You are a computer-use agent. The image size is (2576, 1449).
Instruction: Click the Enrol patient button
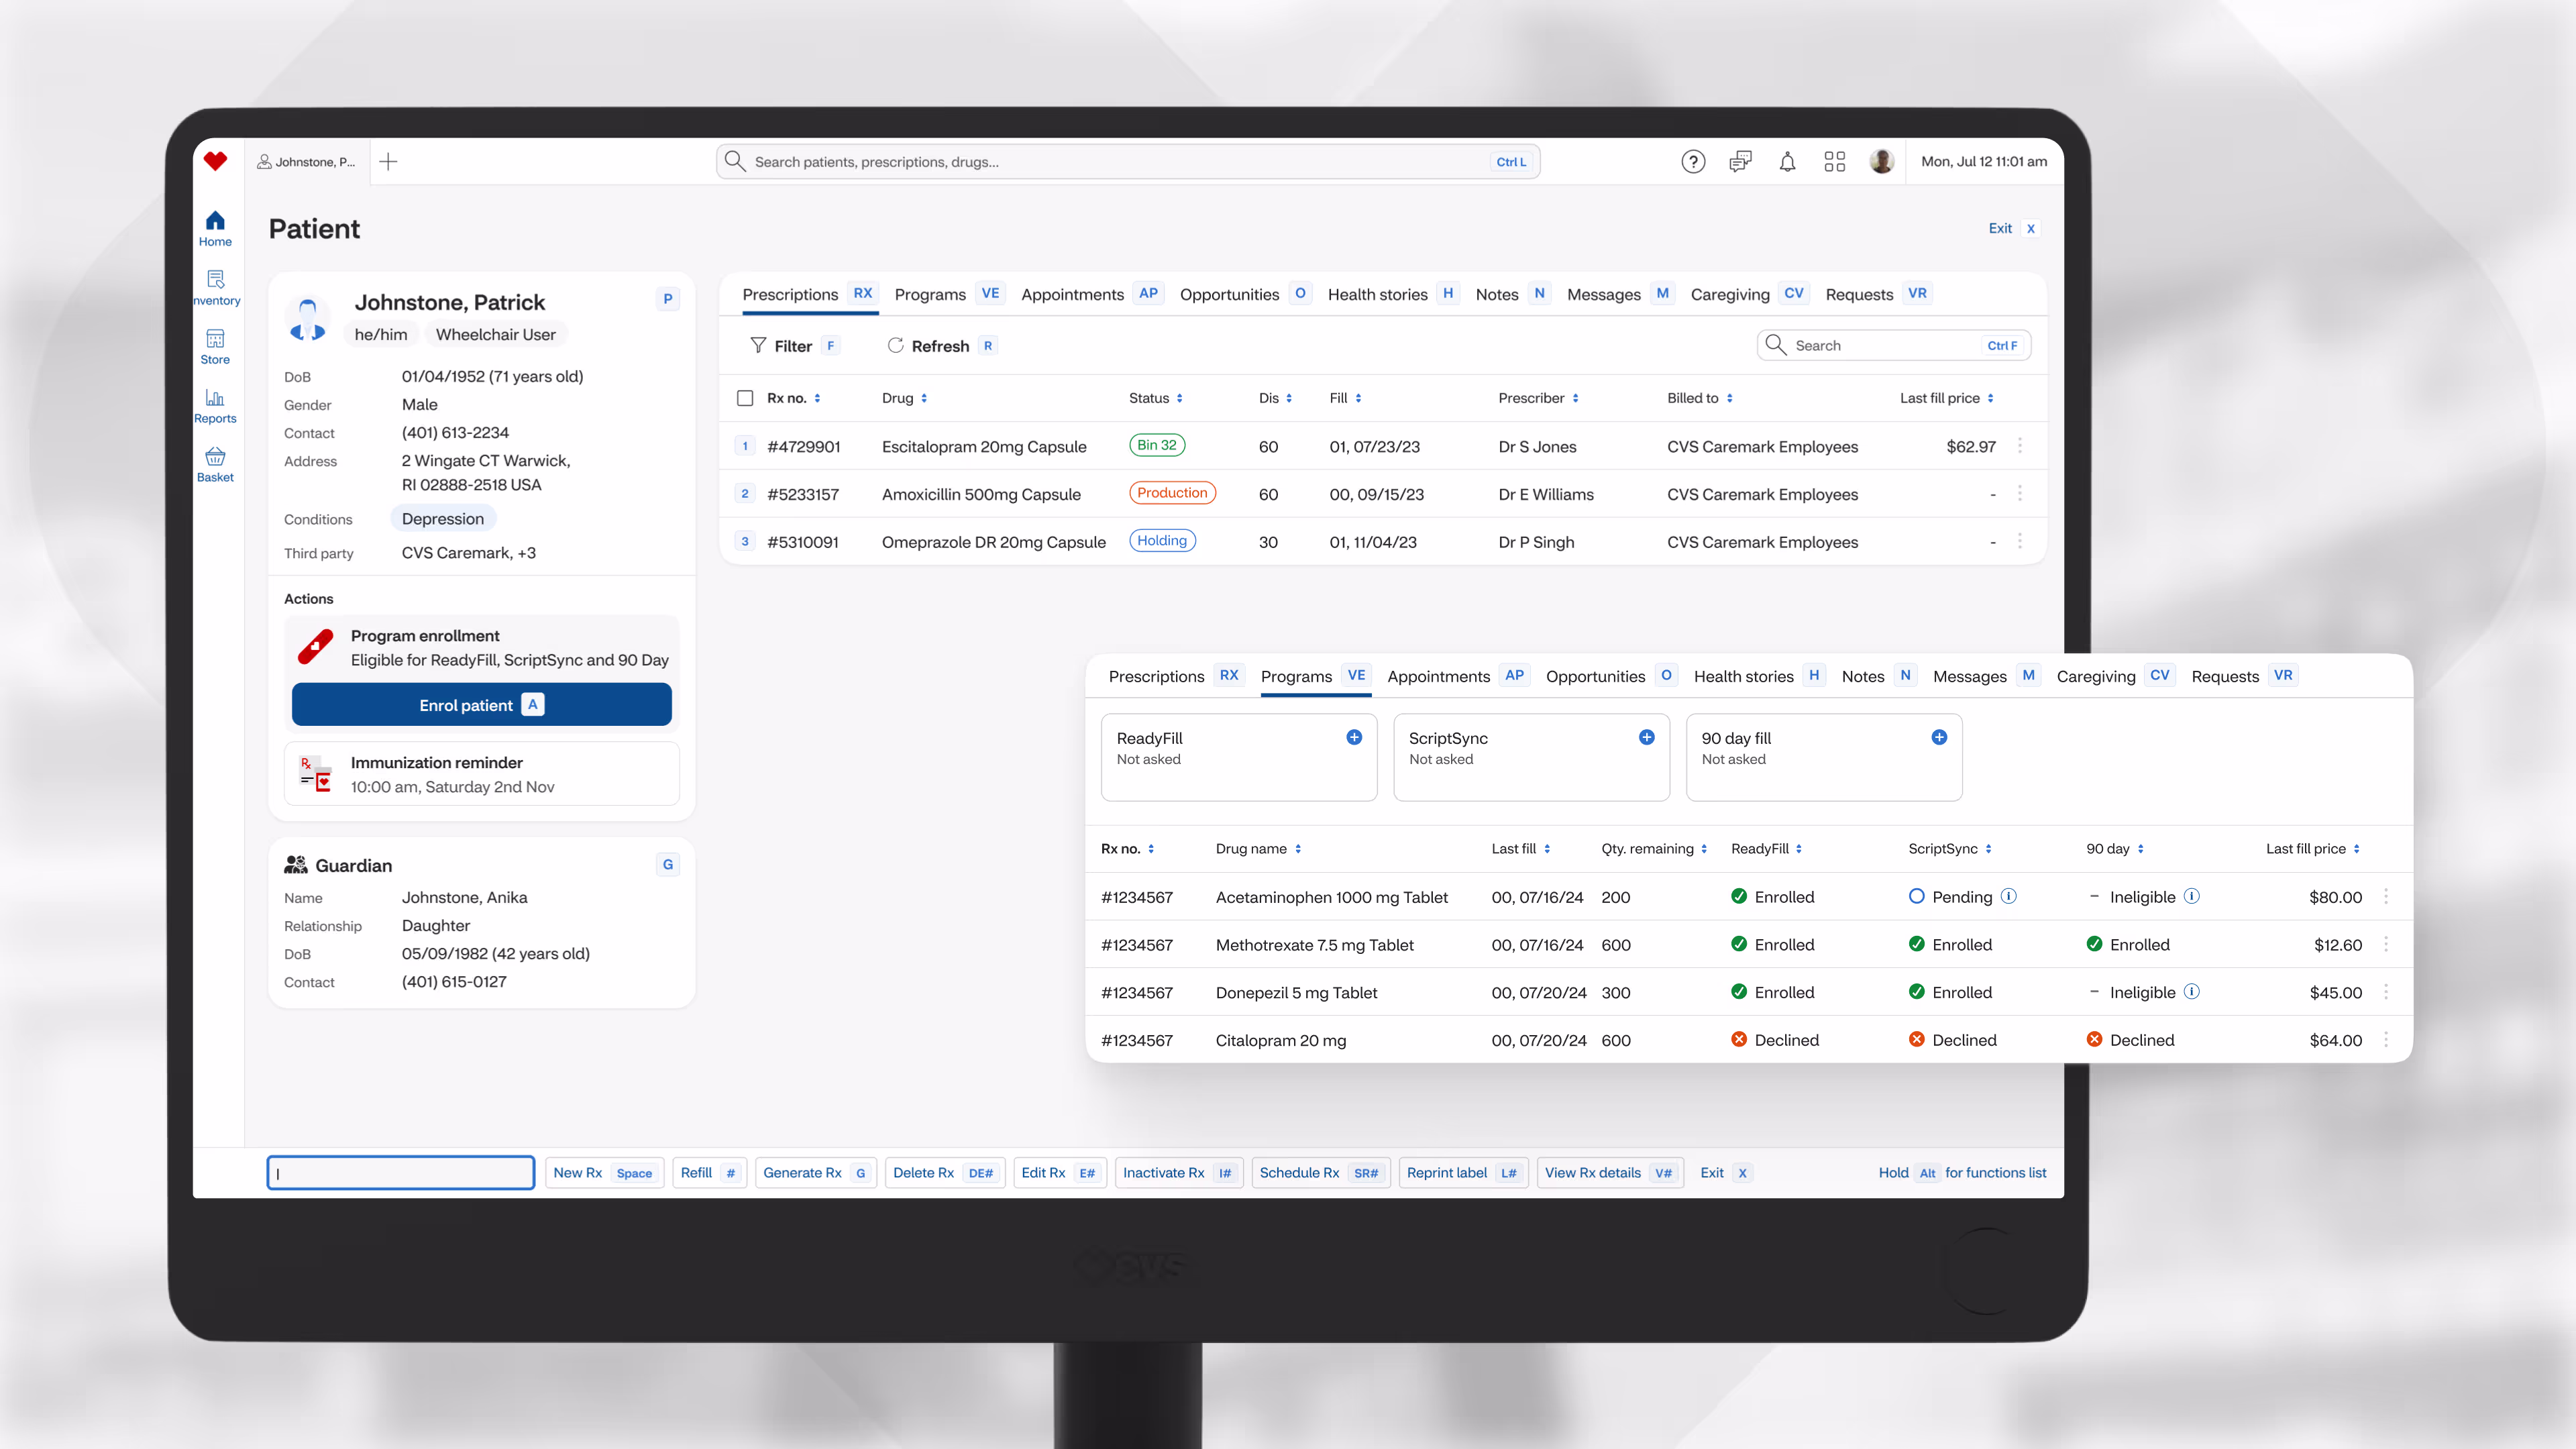coord(481,705)
